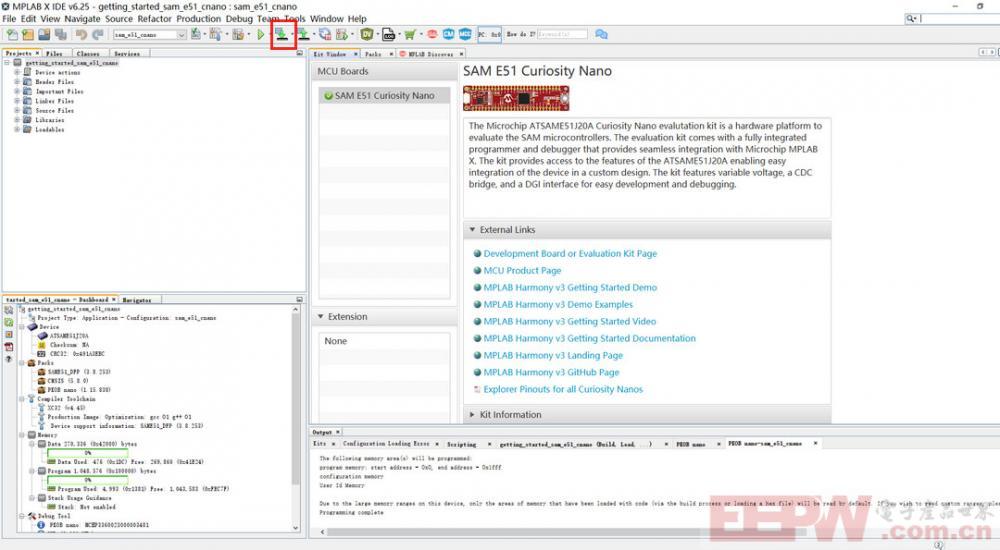The height and width of the screenshot is (550, 1000).
Task: Expand the Important Files tree node
Action: point(17,91)
